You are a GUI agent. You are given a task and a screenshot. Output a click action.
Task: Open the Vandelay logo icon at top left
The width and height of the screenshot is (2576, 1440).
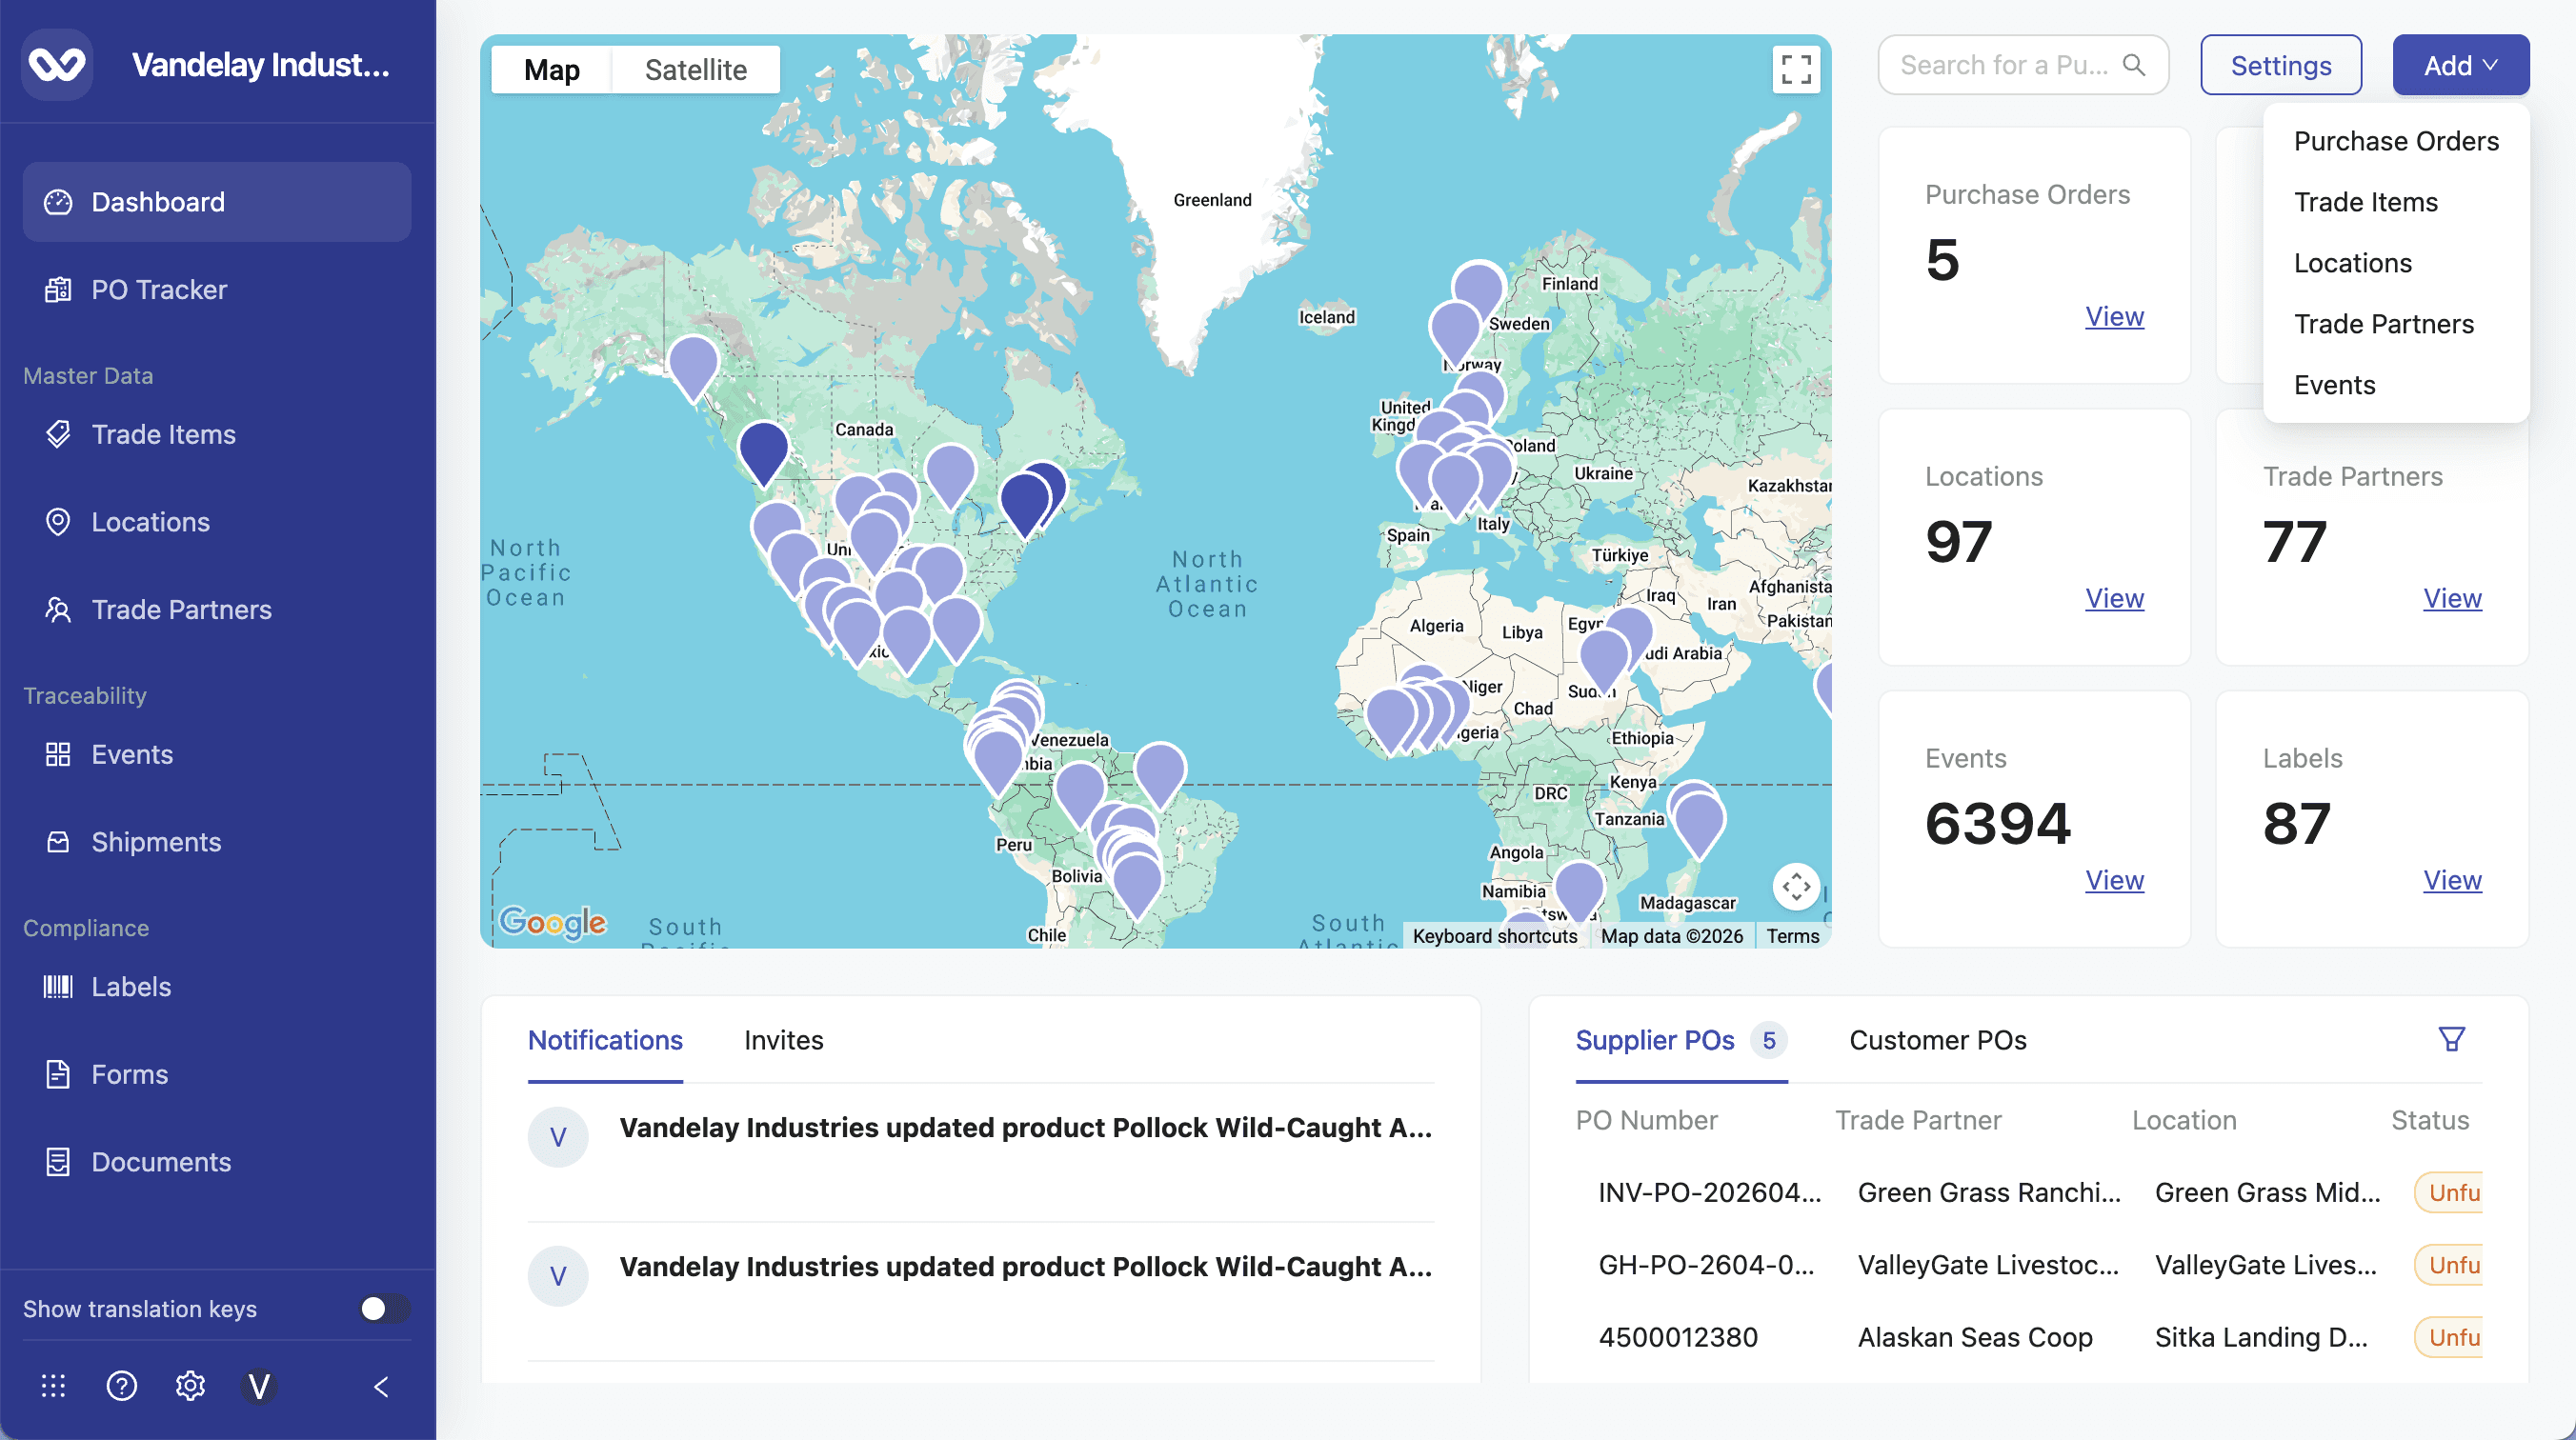(x=57, y=65)
